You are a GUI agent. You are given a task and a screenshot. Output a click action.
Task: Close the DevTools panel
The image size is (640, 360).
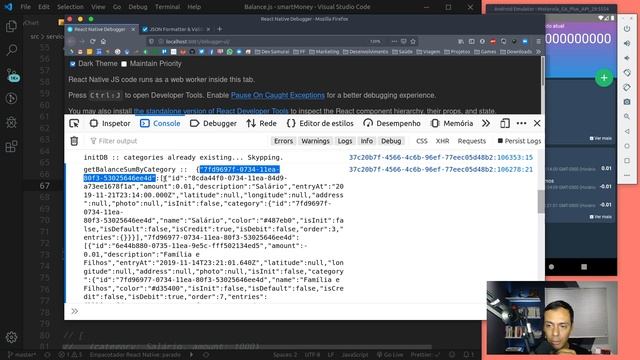coord(537,123)
